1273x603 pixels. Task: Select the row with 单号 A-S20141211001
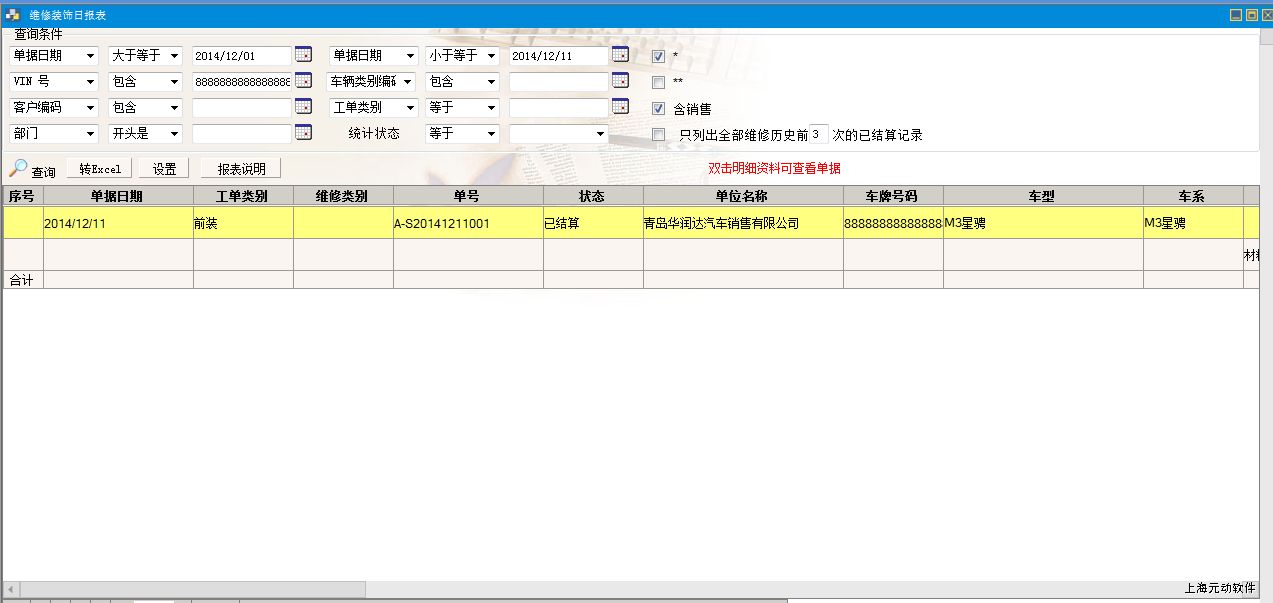click(467, 224)
